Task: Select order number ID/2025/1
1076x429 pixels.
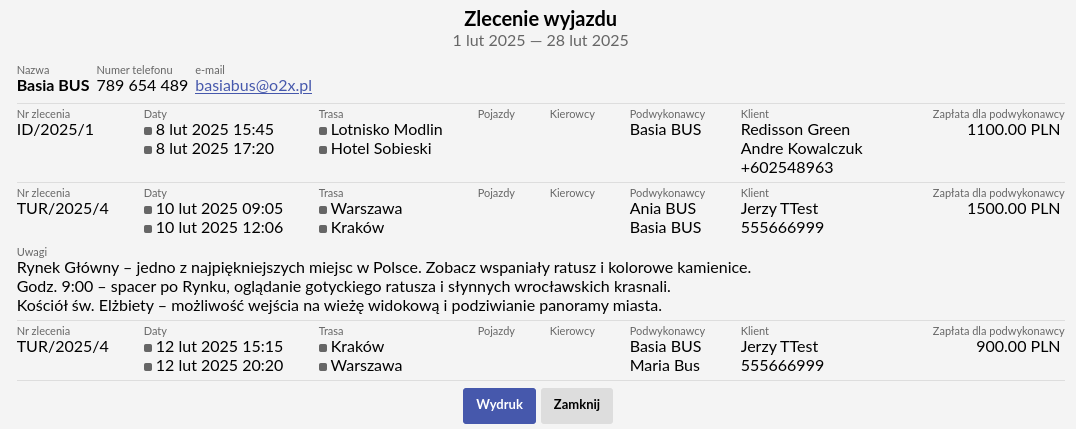Action: pos(55,130)
